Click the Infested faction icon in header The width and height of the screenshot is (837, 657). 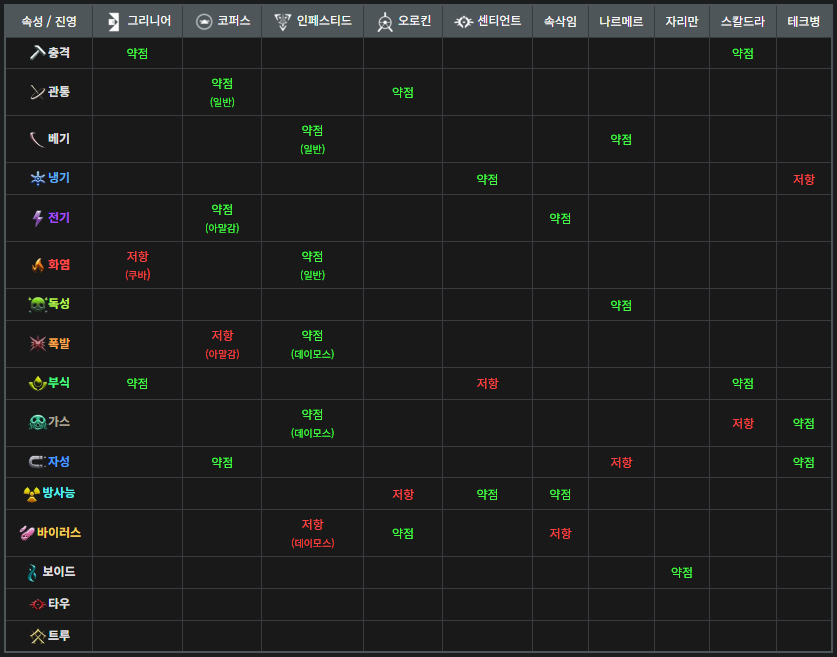[x=283, y=21]
